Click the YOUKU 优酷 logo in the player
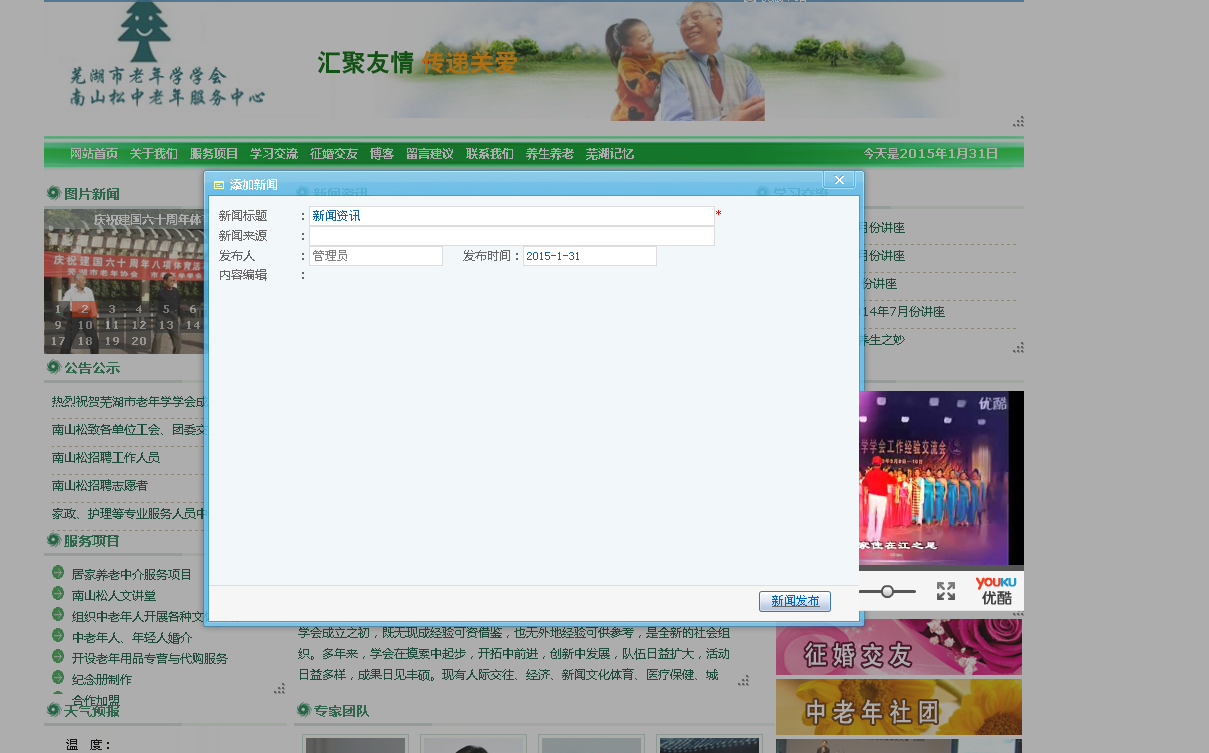Screen dimensions: 1209x753 pos(996,590)
